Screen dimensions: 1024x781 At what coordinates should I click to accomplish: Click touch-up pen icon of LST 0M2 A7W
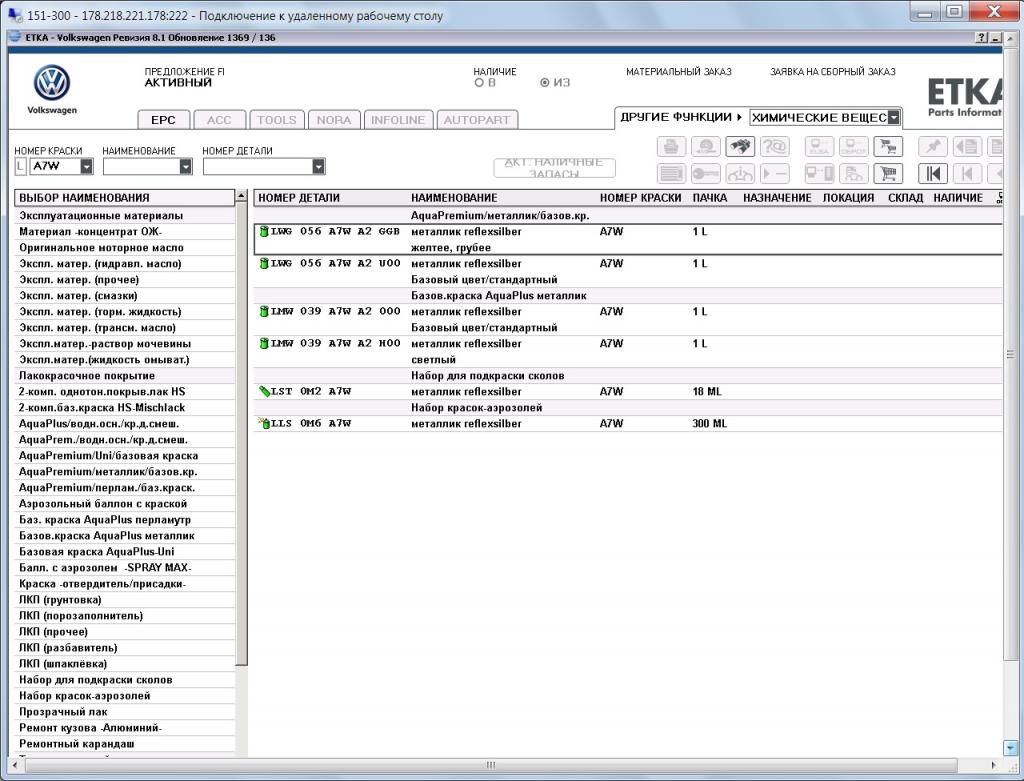click(x=264, y=391)
